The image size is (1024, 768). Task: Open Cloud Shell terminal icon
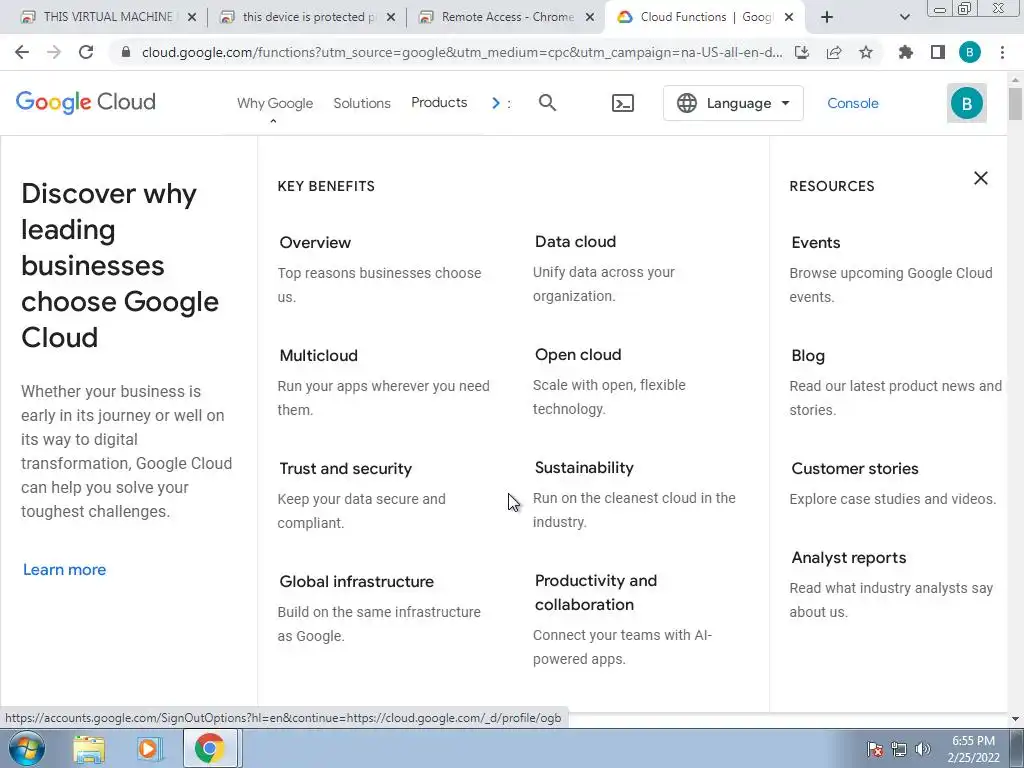tap(623, 103)
